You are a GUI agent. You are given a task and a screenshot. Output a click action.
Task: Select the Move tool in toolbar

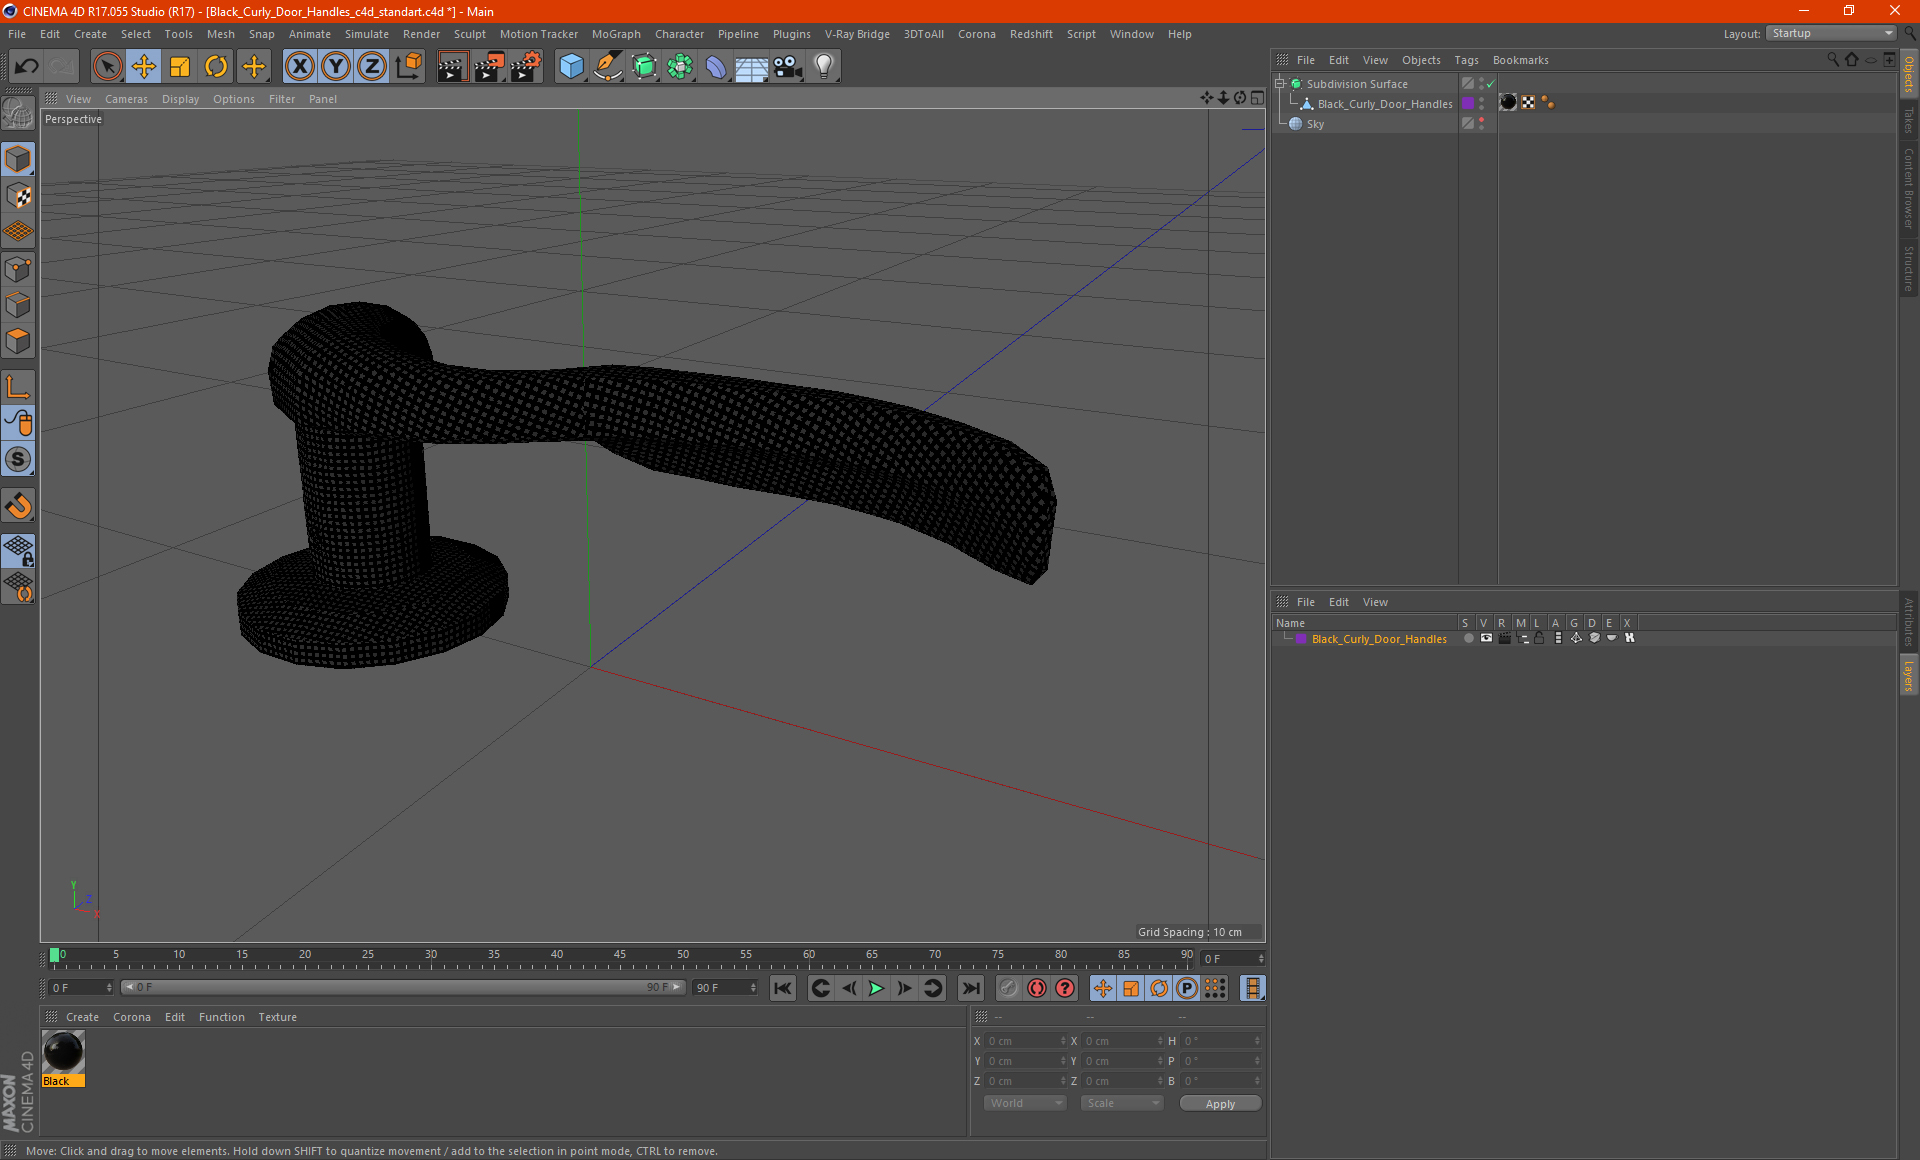tap(143, 67)
